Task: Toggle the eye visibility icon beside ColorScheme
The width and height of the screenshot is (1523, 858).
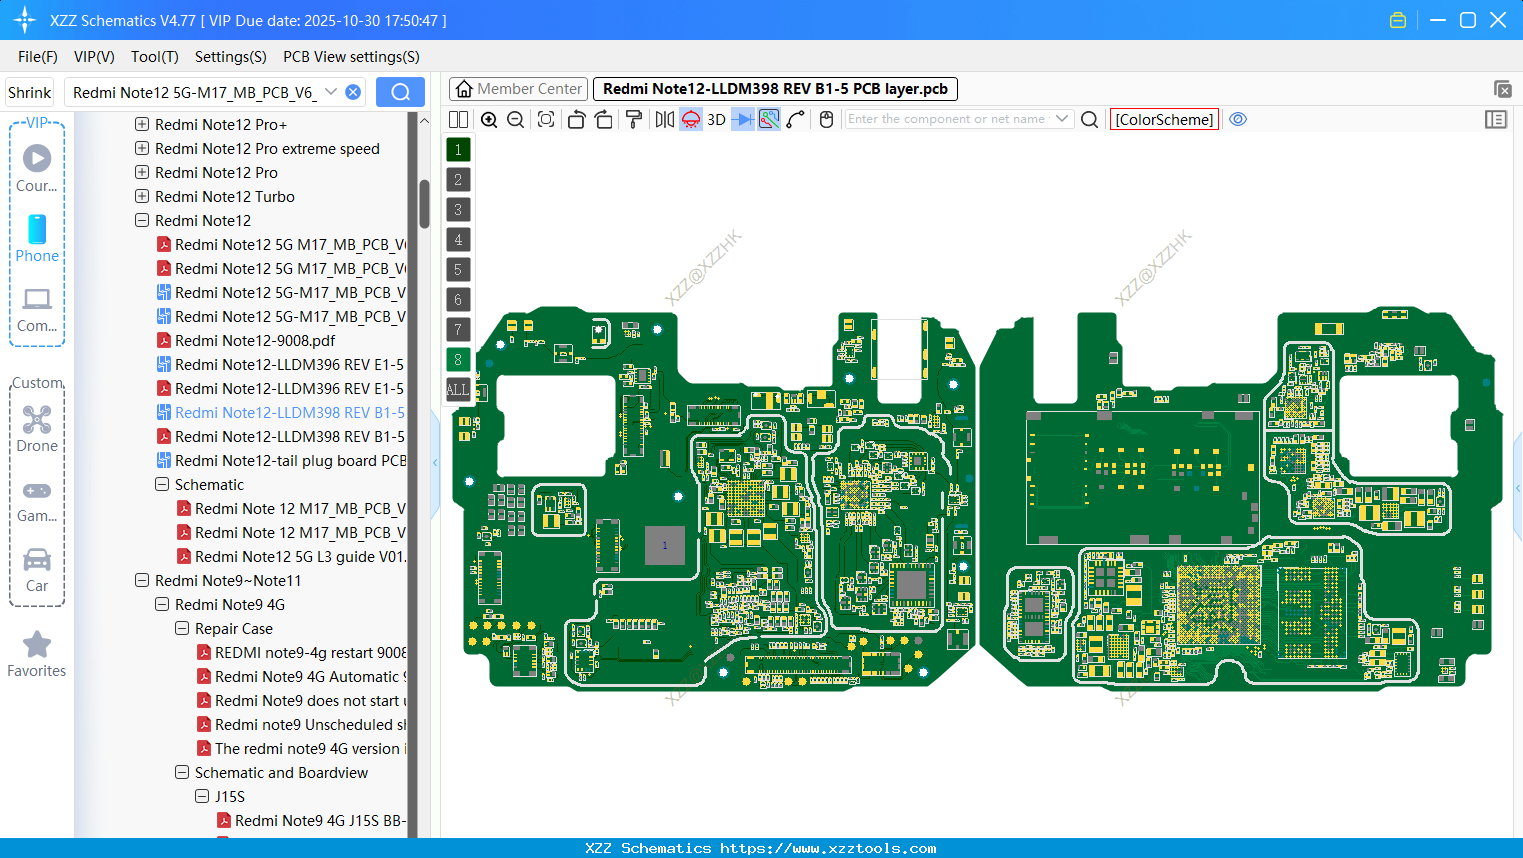Action: 1238,119
